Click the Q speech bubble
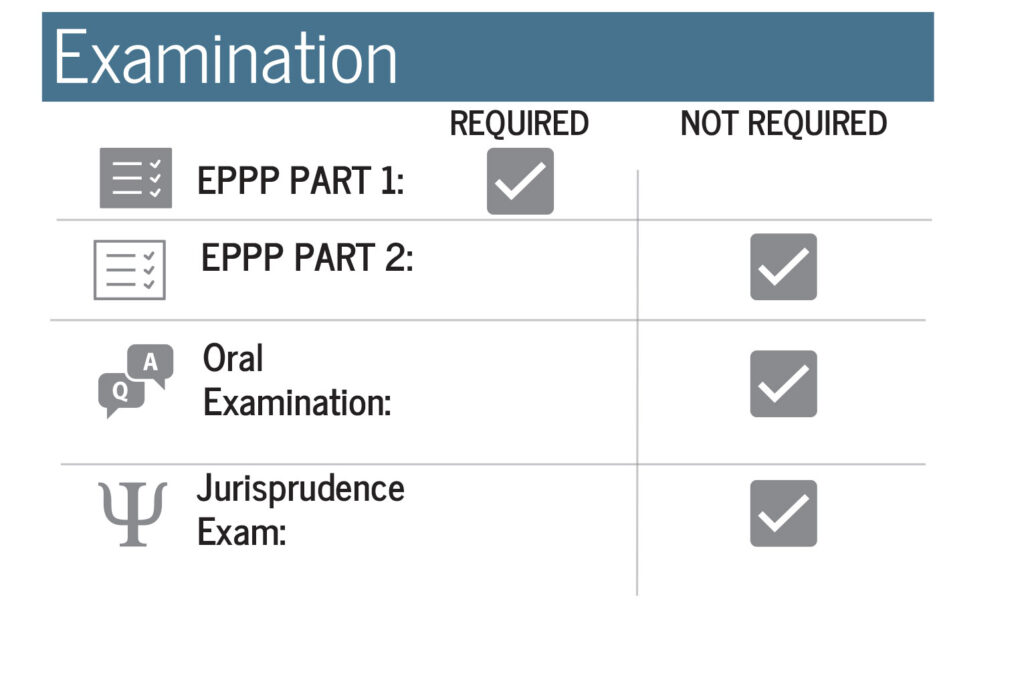This screenshot has height=684, width=1024. (x=121, y=394)
